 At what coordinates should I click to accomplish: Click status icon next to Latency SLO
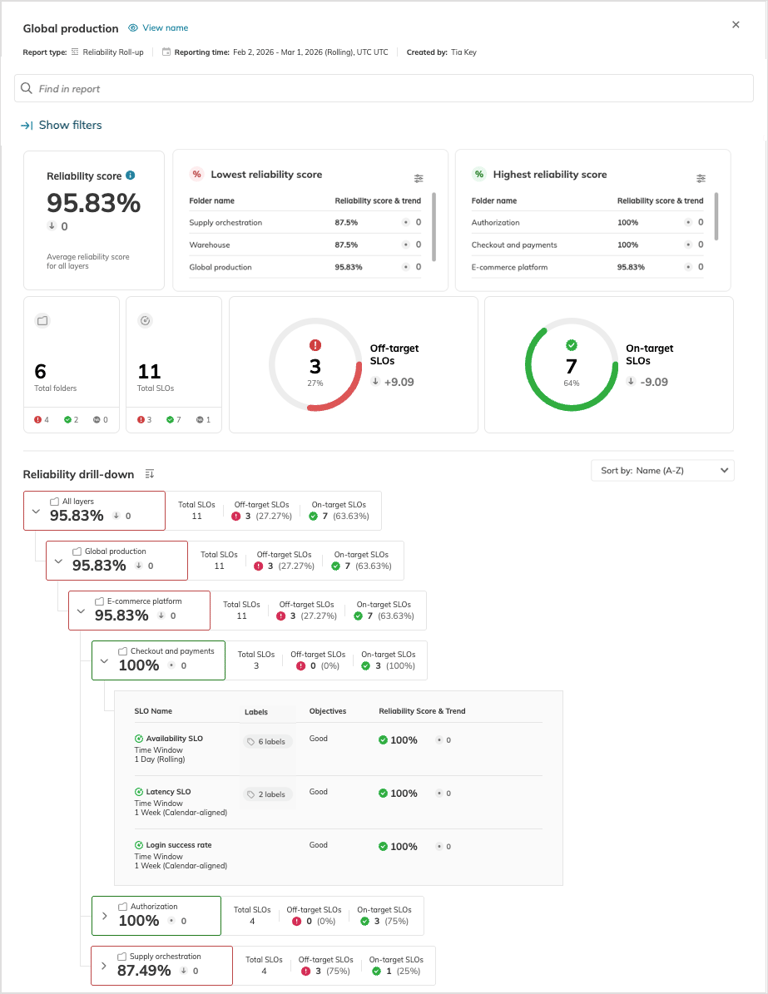pos(139,792)
